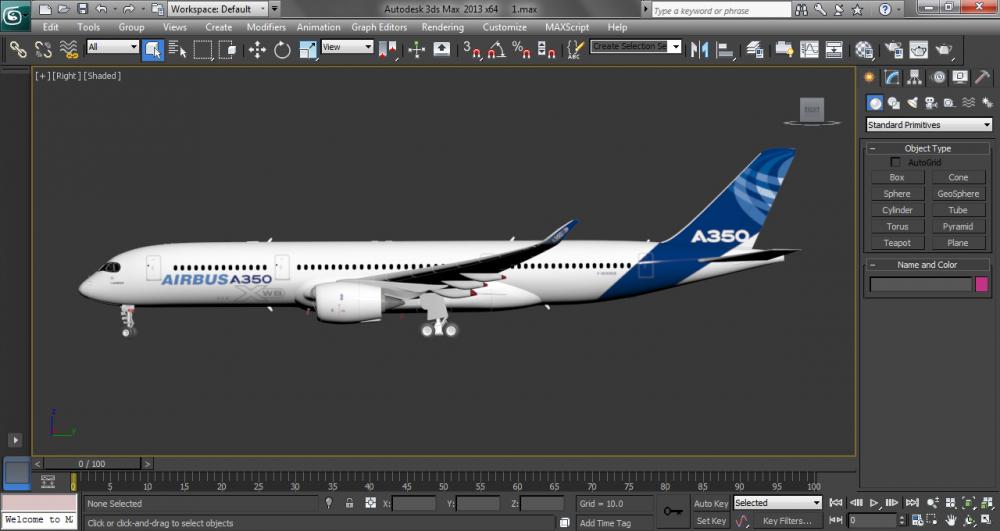Click the Align tool icon
Image resolution: width=1000 pixels, height=531 pixels.
[x=724, y=49]
